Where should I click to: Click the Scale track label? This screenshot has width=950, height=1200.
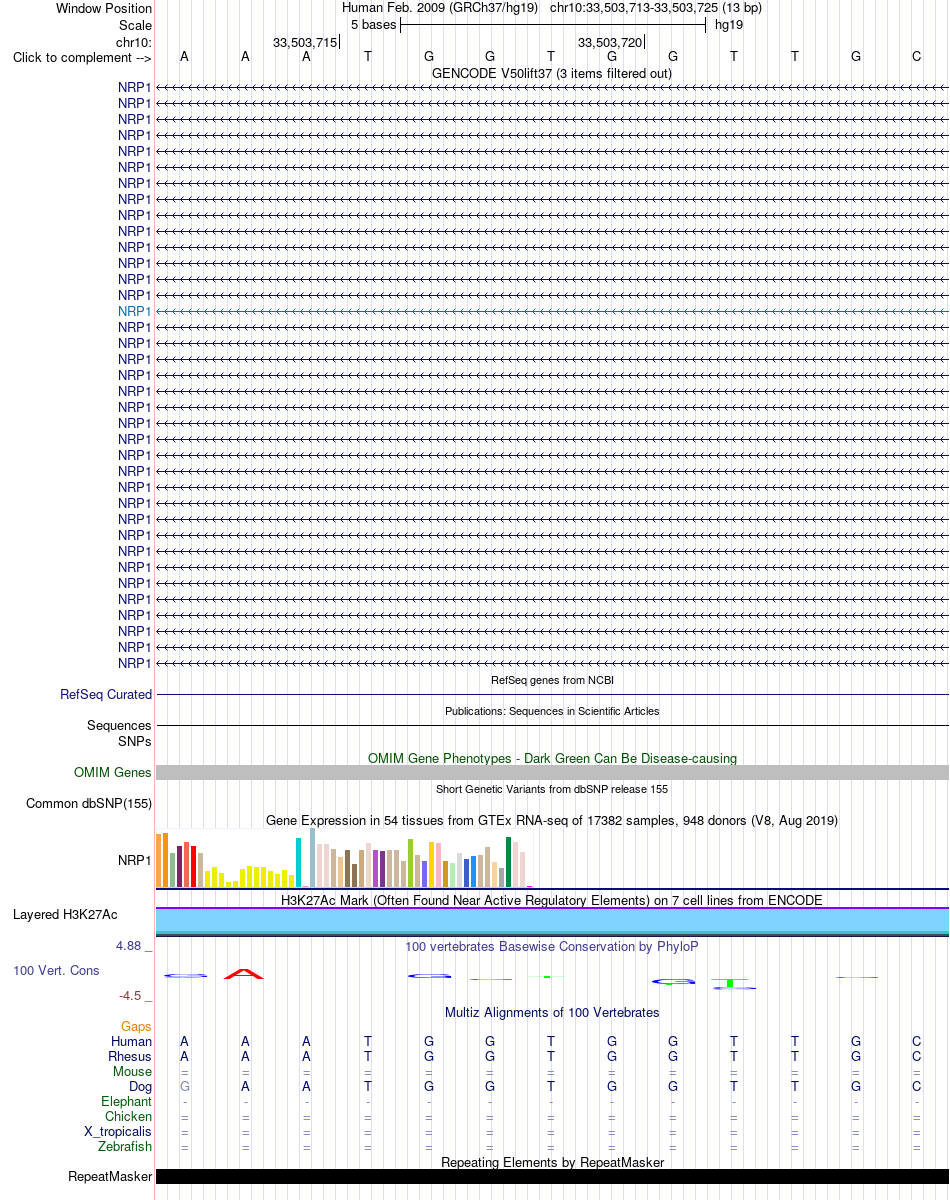tap(134, 25)
